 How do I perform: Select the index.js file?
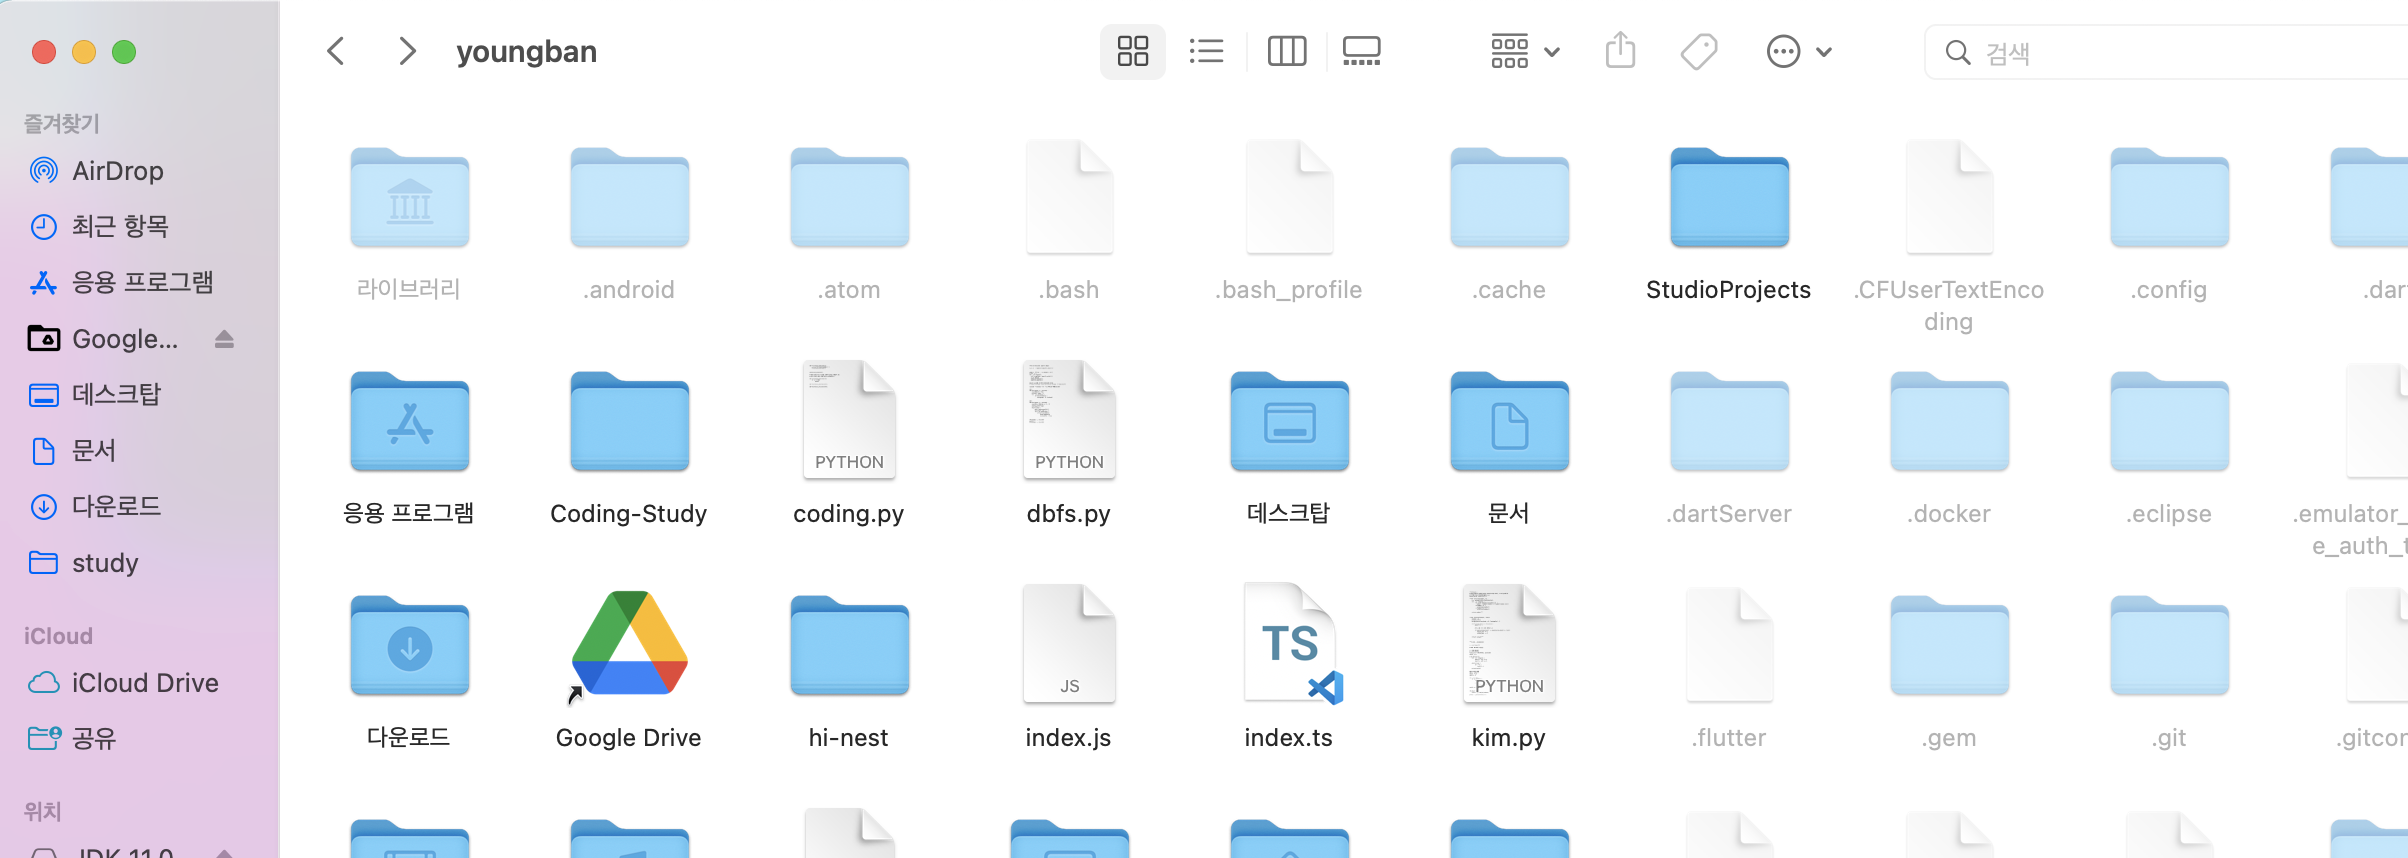click(x=1070, y=644)
